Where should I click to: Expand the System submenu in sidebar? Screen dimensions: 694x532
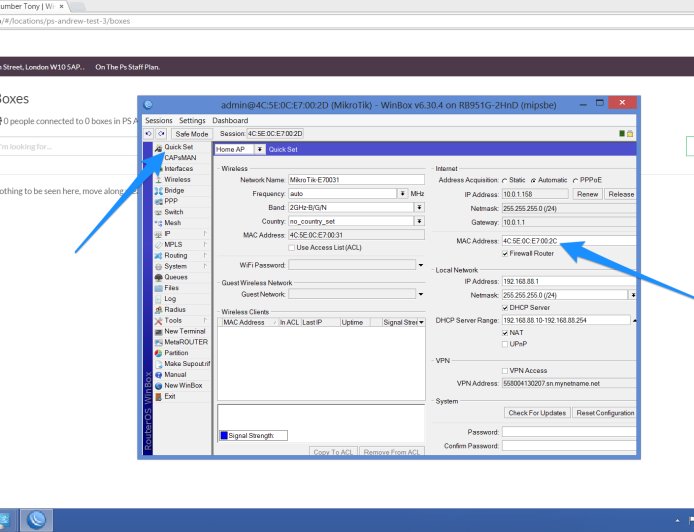(205, 266)
